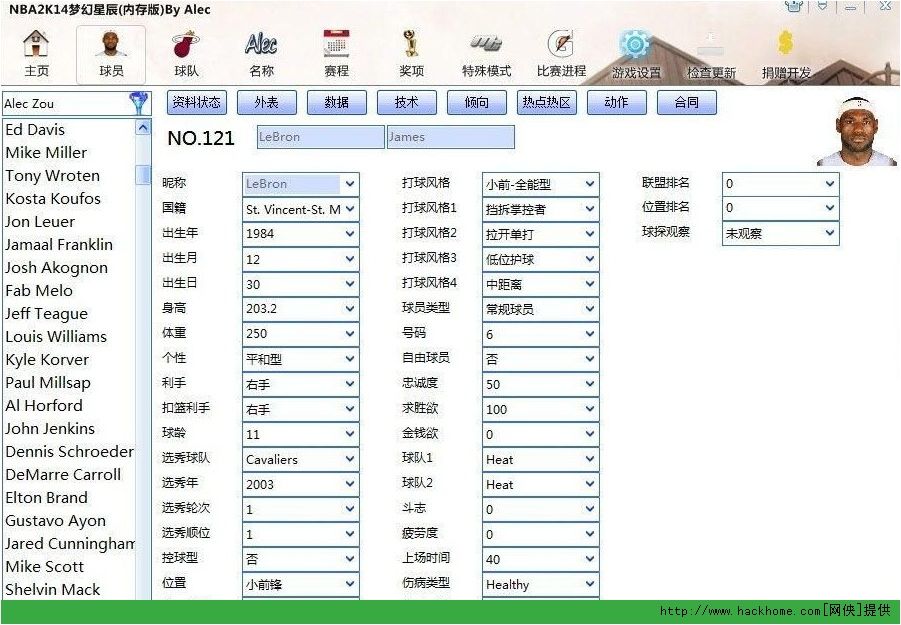Click the 检查更新 icon
The image size is (901, 625).
pyautogui.click(x=711, y=54)
